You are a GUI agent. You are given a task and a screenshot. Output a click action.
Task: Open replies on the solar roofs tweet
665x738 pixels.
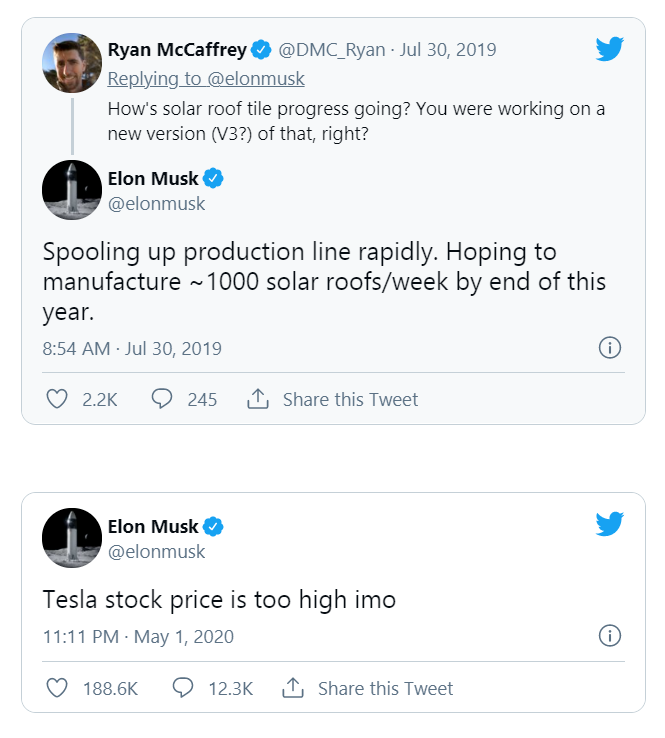point(162,399)
